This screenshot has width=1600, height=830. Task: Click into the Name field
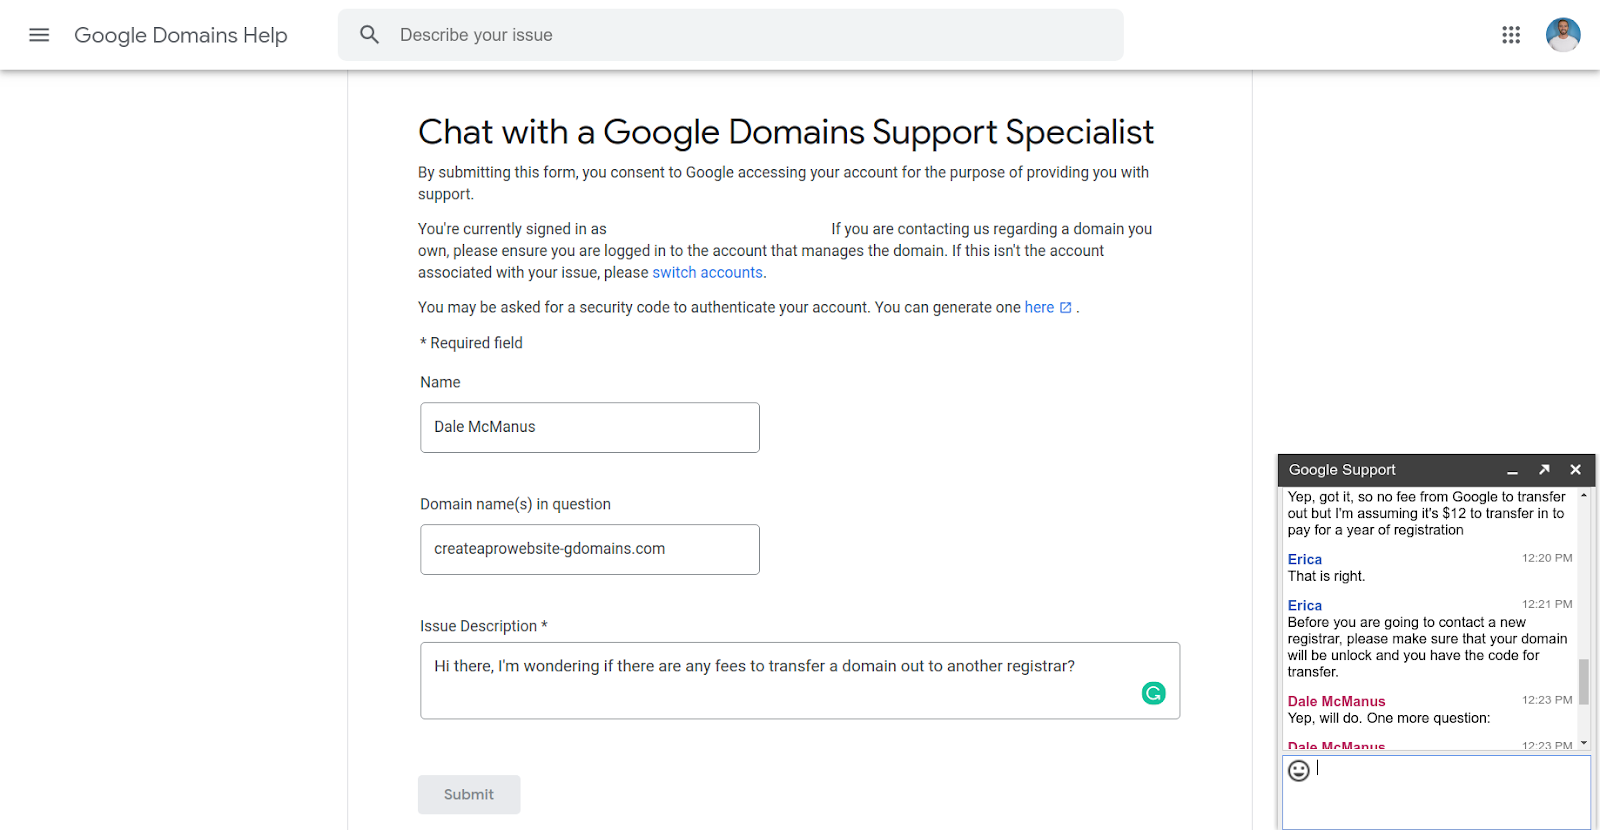click(x=590, y=427)
